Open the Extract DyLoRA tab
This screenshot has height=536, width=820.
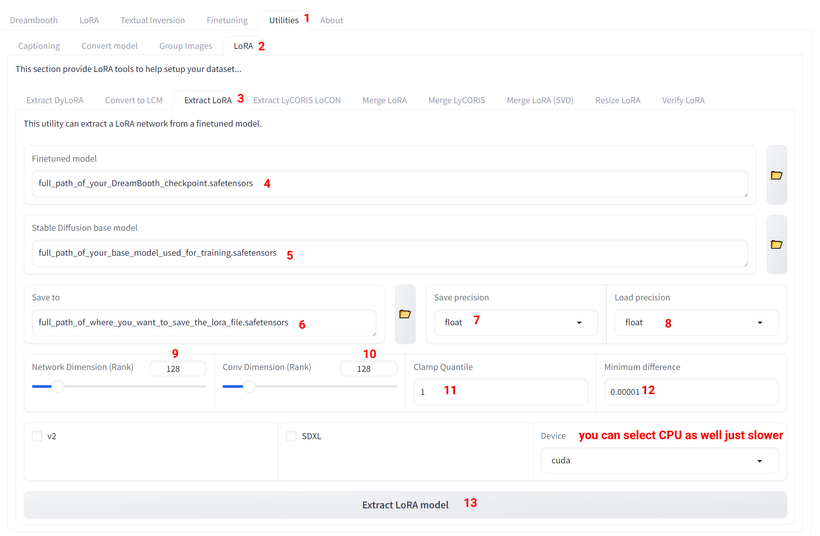[55, 100]
